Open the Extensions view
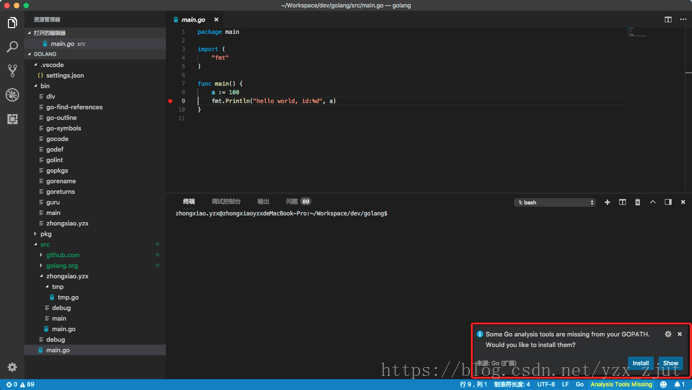This screenshot has height=390, width=692. pos(12,119)
